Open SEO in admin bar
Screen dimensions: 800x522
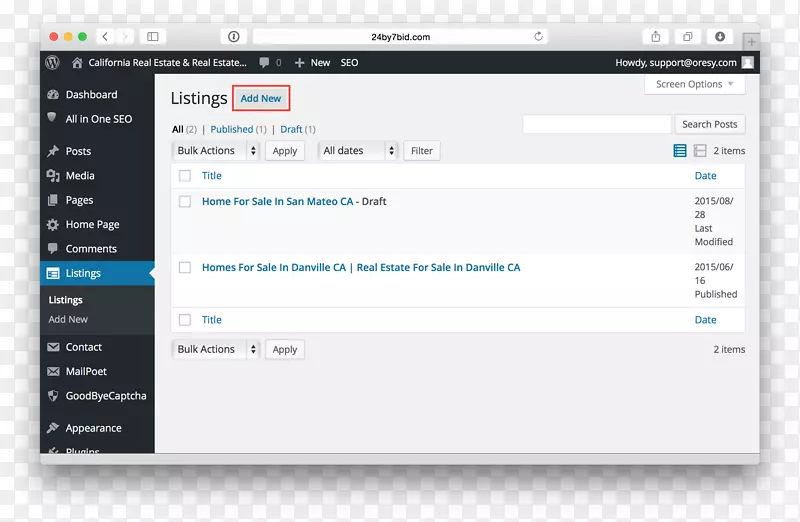pyautogui.click(x=349, y=63)
